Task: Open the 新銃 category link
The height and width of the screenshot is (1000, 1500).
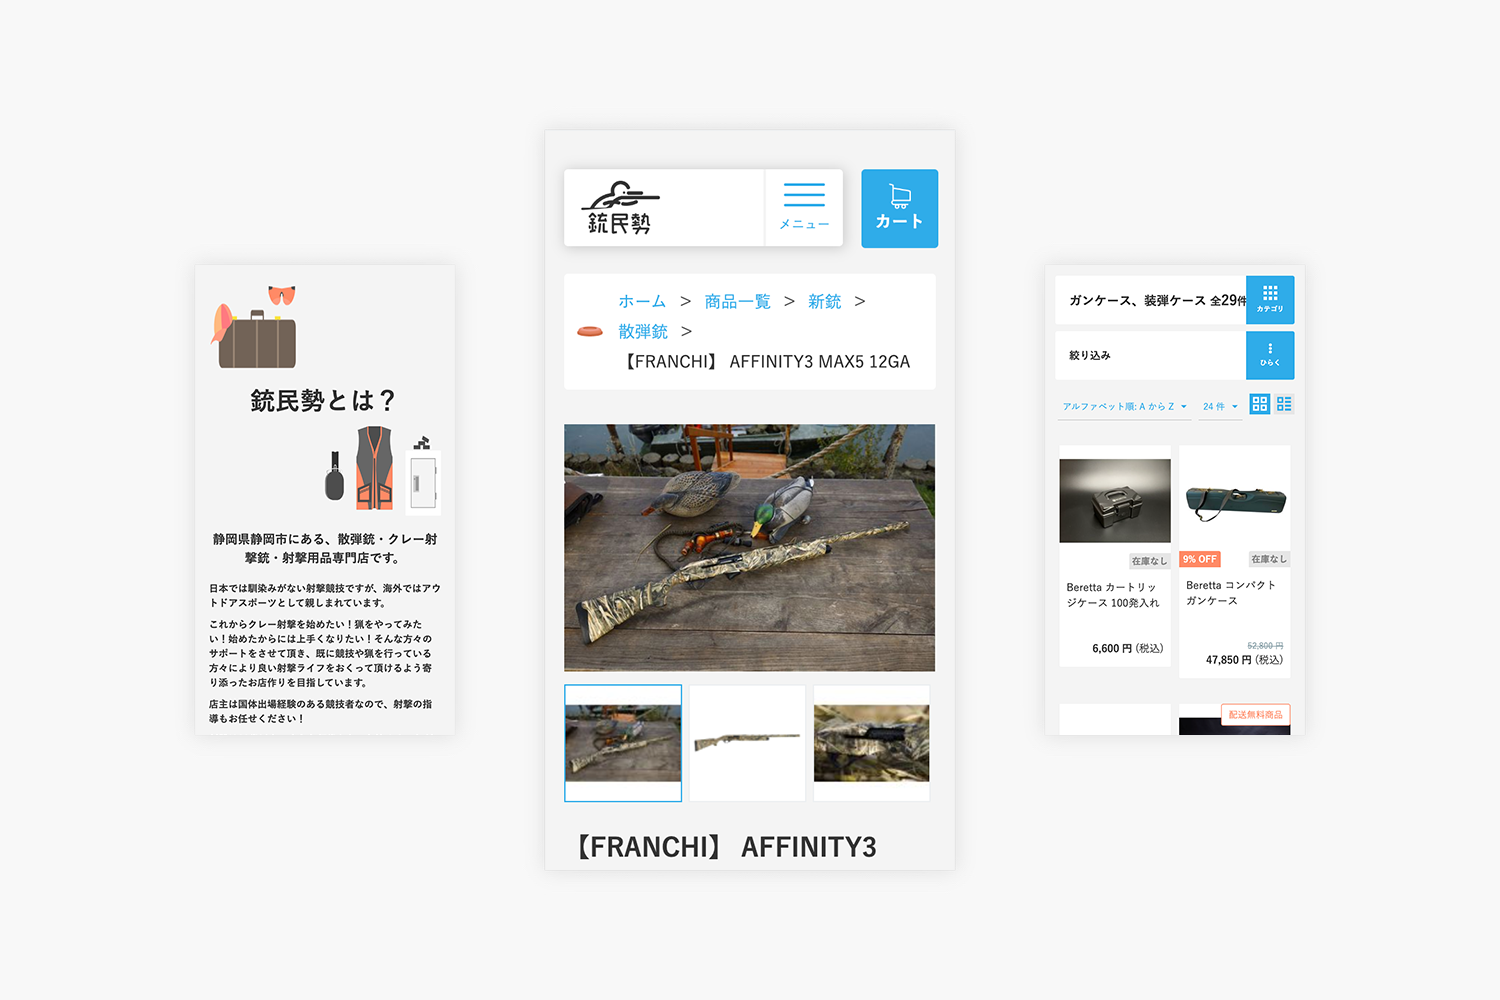Action: tap(824, 301)
